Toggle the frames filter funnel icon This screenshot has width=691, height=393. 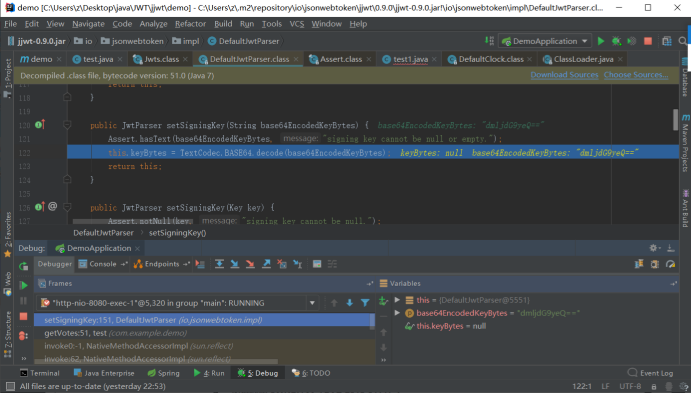click(365, 303)
